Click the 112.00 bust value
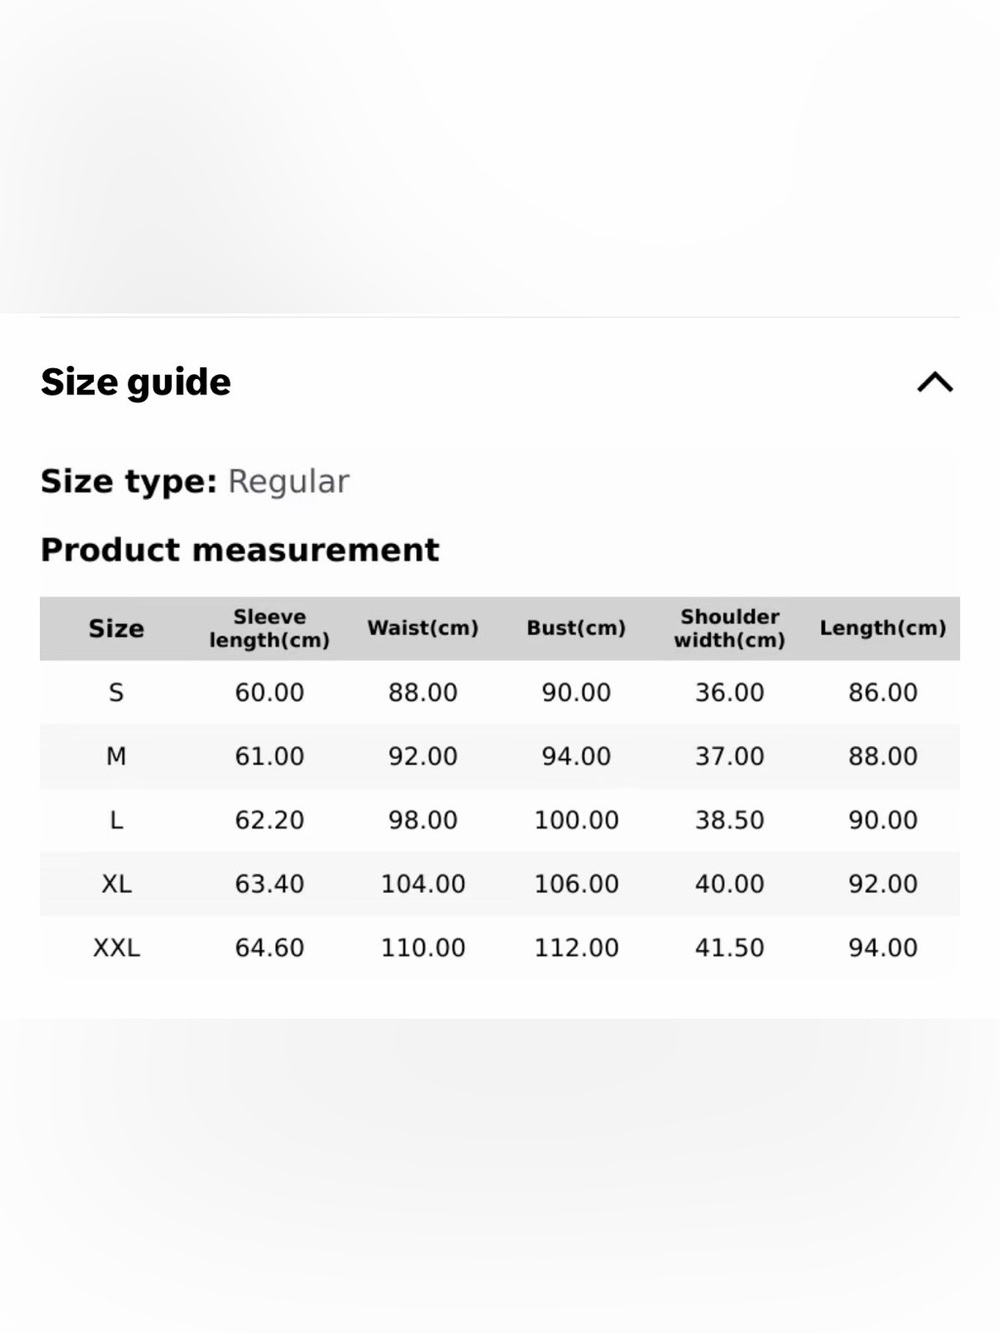The width and height of the screenshot is (1000, 1333). (x=576, y=948)
